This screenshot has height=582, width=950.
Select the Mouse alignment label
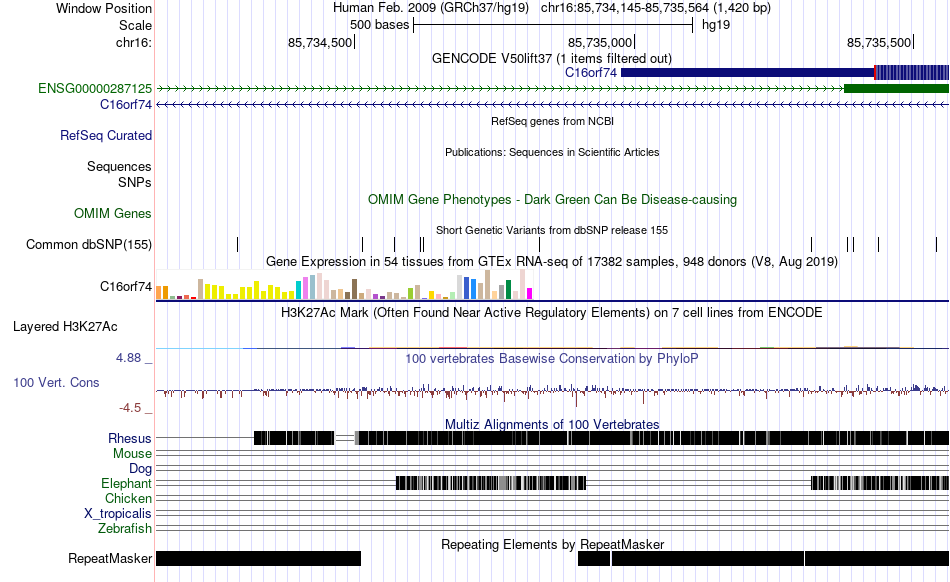click(x=132, y=453)
